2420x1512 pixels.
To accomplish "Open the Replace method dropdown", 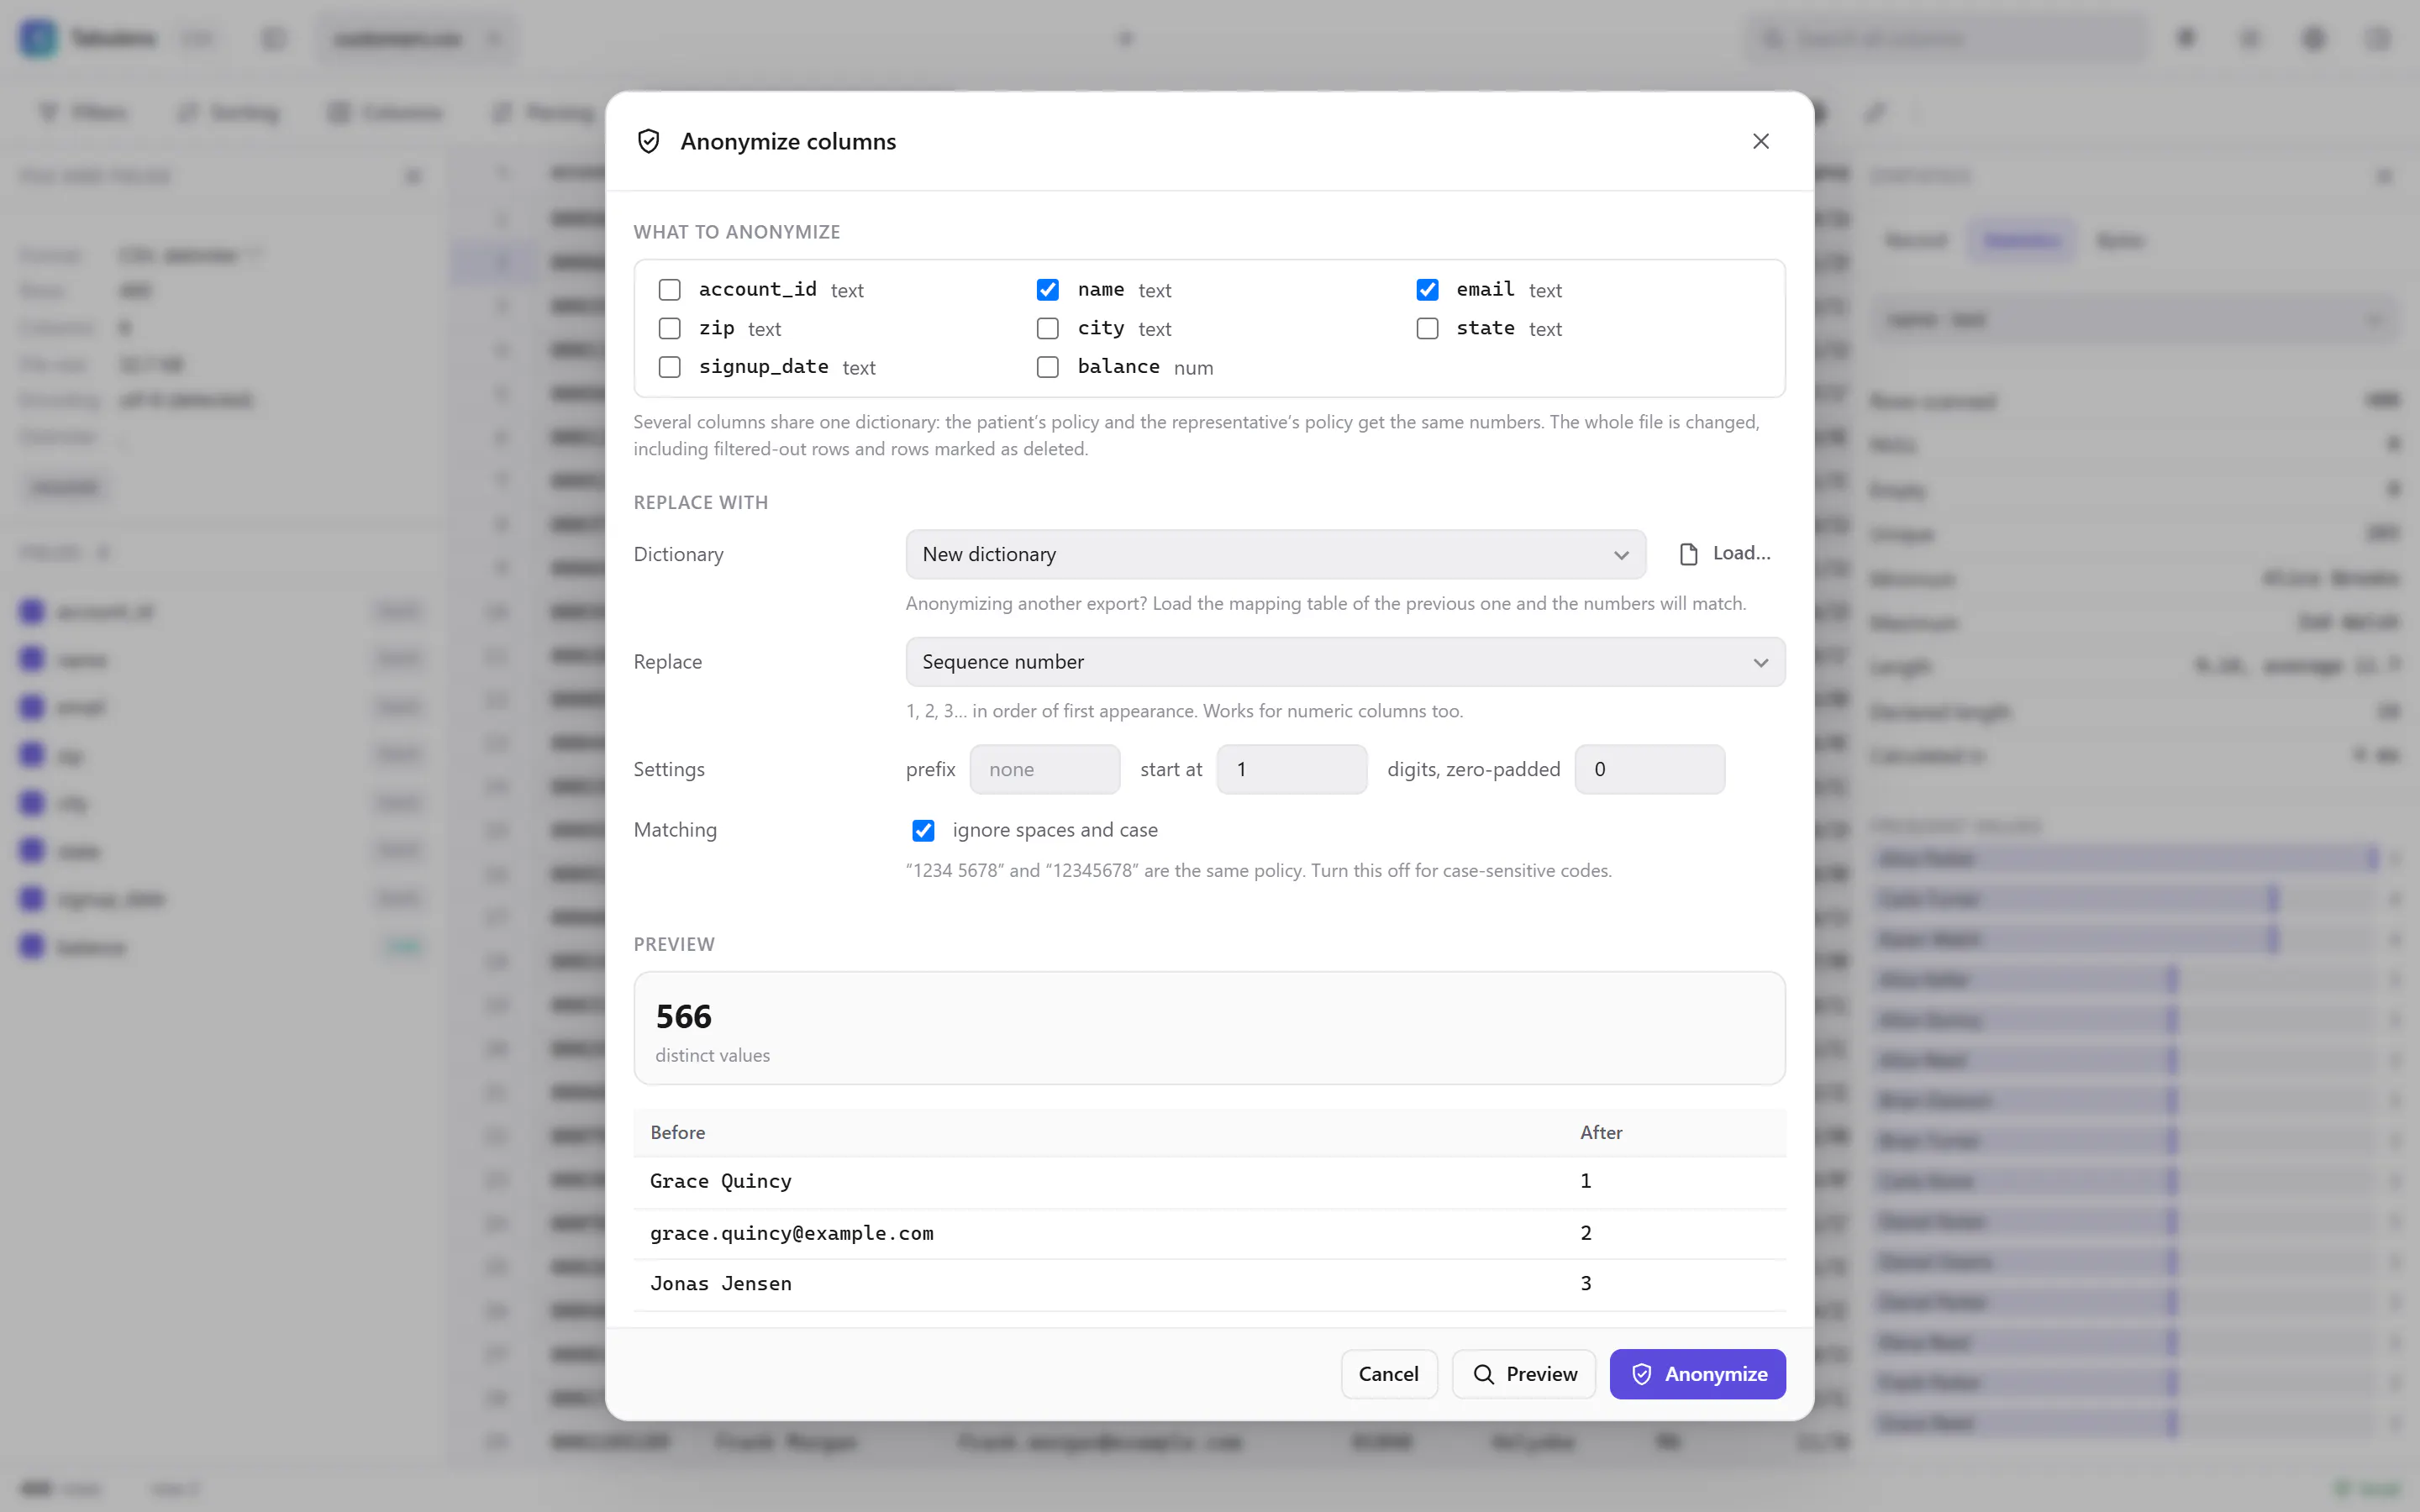I will [1345, 662].
